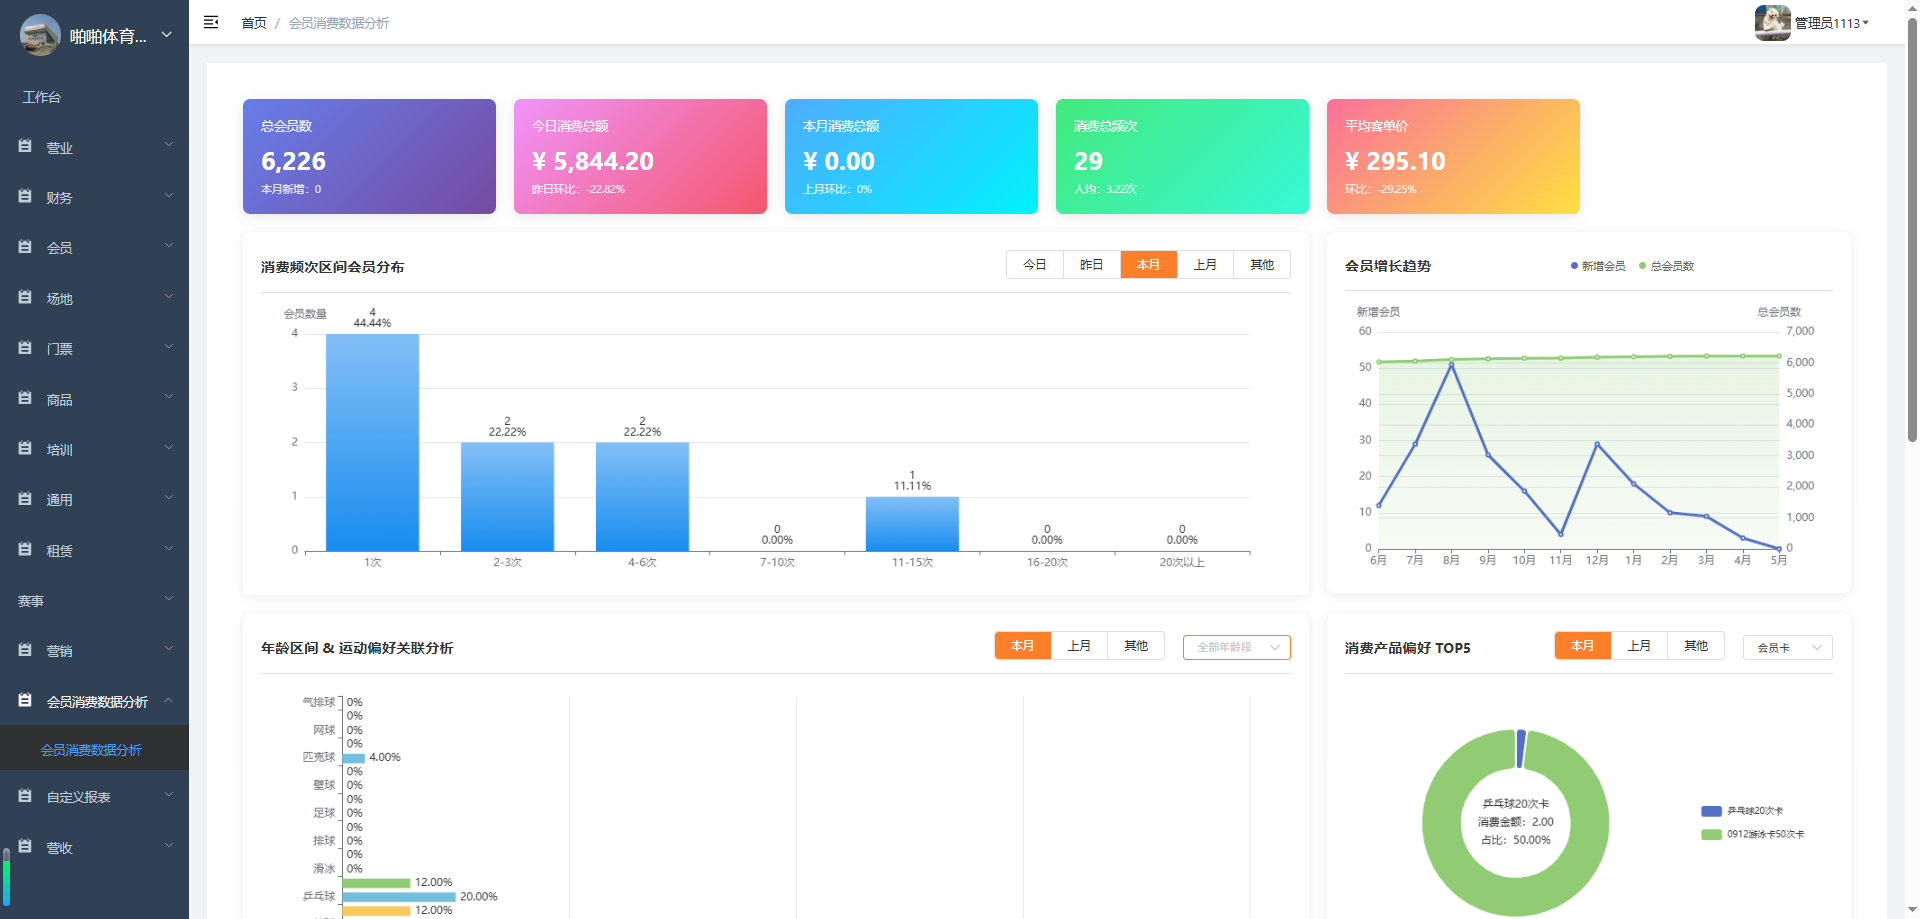The width and height of the screenshot is (1920, 919).
Task: Click the 场地 sidebar icon
Action: tap(25, 297)
